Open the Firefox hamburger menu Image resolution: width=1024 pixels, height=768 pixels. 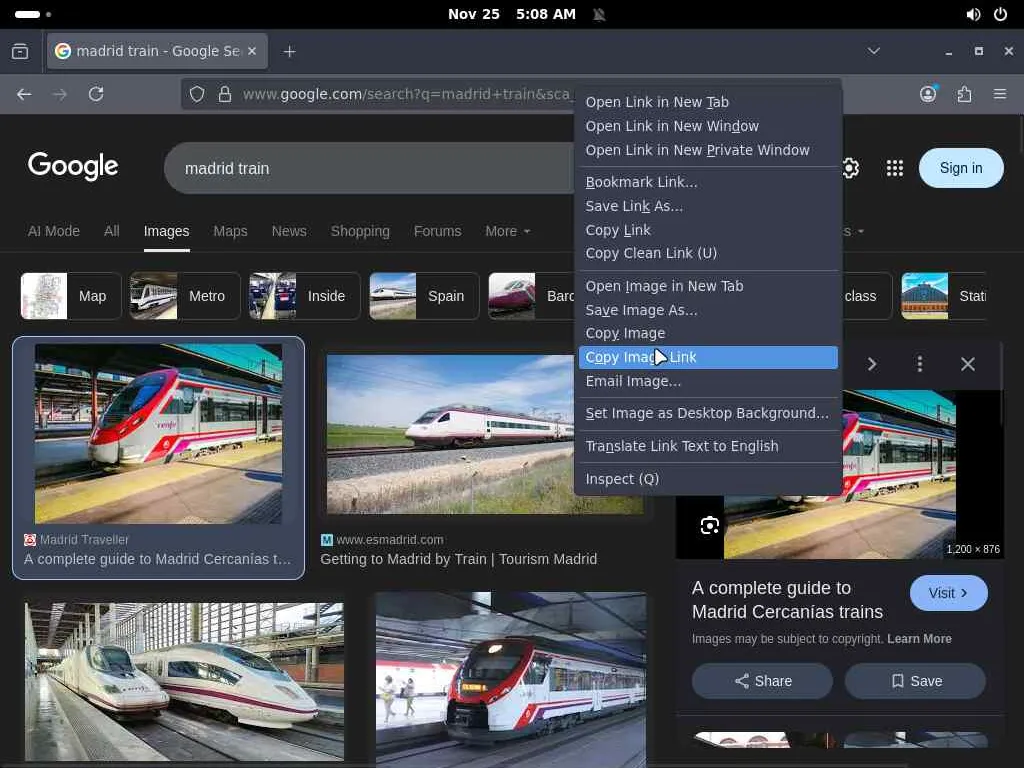(x=1000, y=94)
